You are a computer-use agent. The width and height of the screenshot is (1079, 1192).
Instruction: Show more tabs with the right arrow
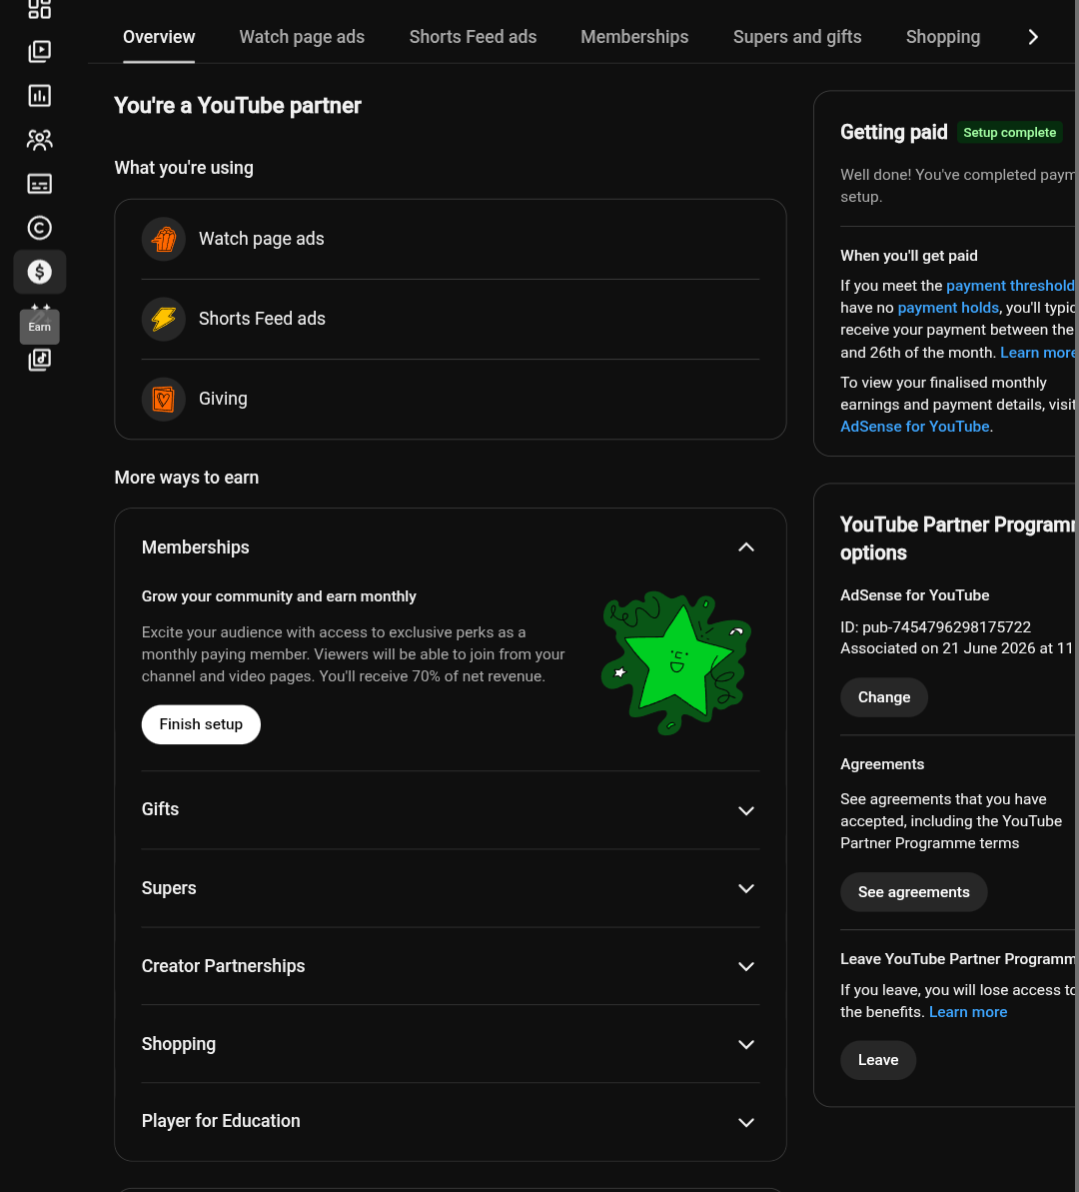click(1033, 36)
